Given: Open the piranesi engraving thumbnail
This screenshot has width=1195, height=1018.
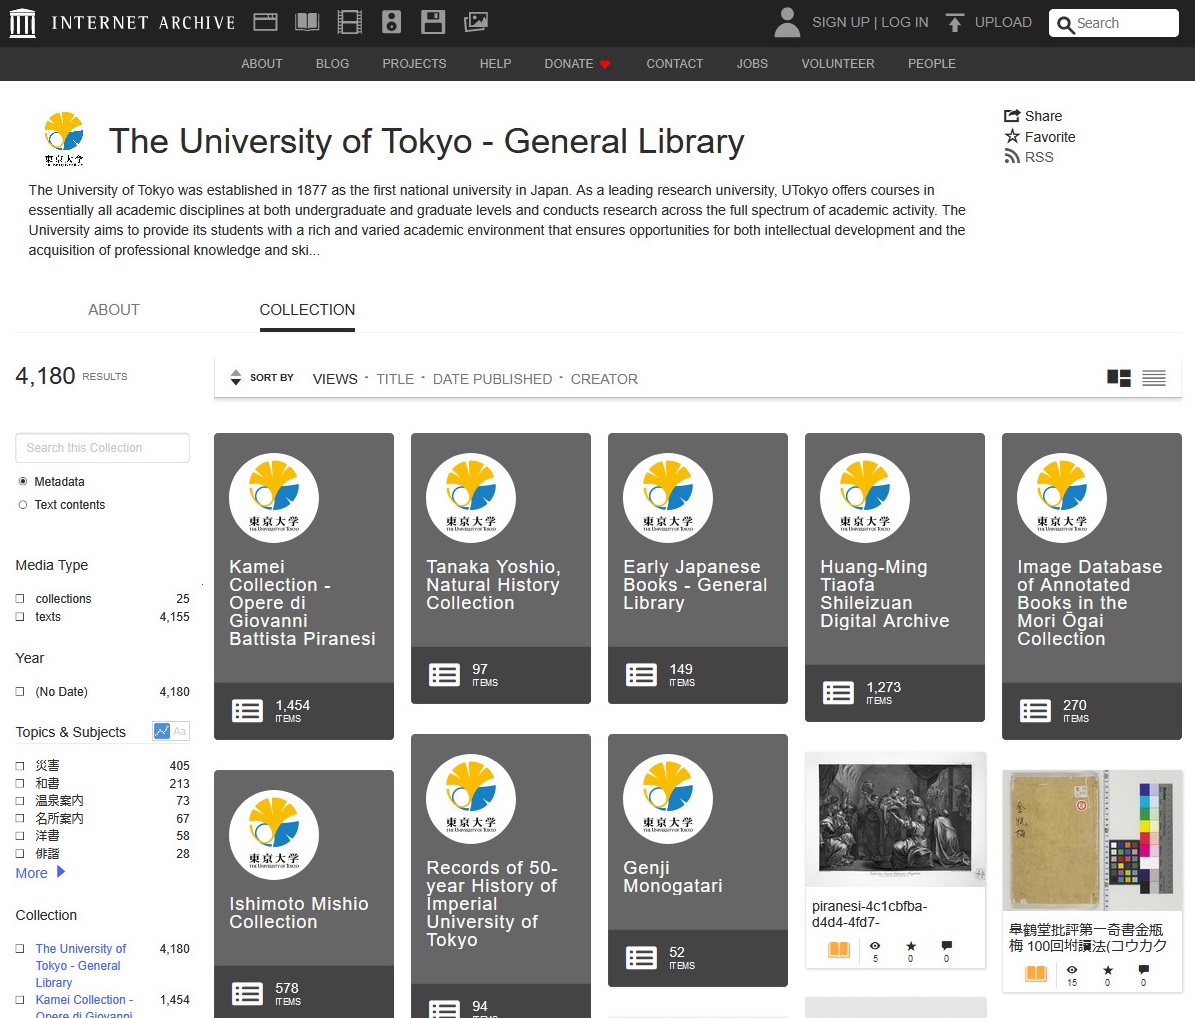Looking at the screenshot, I should [x=895, y=820].
